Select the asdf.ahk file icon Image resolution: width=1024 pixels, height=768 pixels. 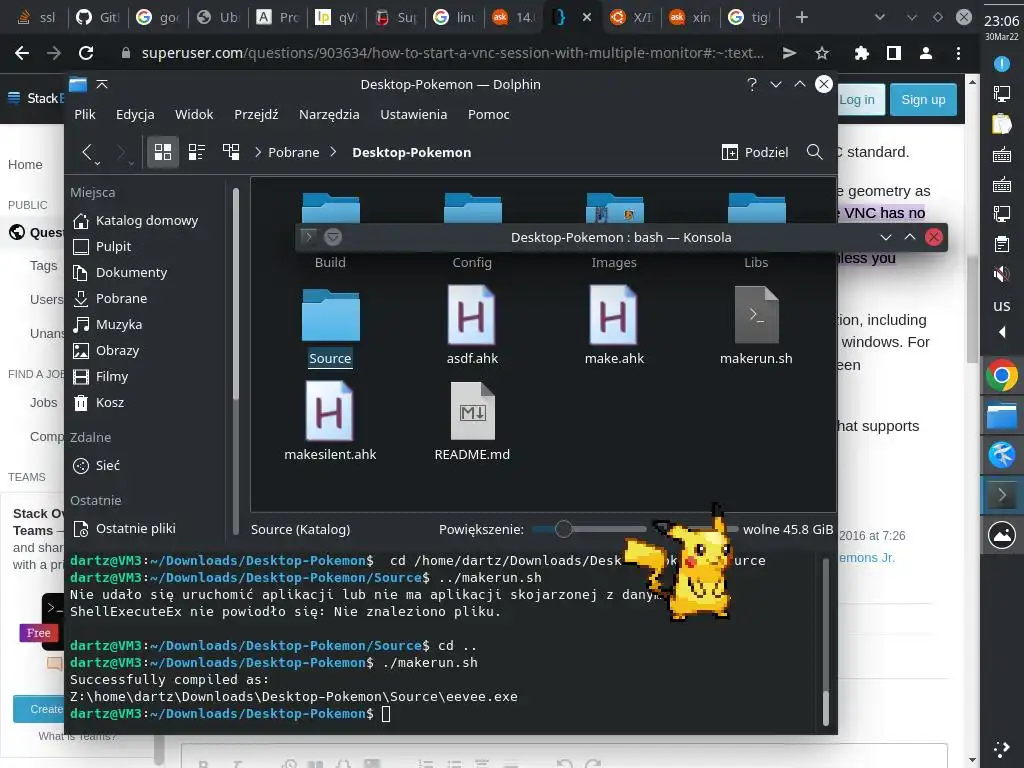click(x=472, y=315)
